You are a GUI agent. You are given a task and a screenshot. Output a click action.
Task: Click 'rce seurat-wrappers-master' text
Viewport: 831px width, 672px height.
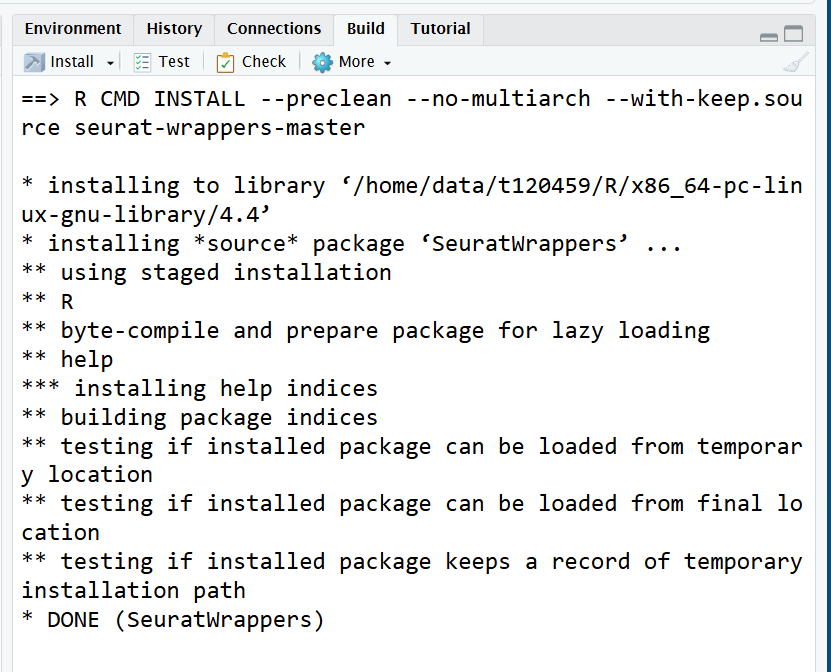pos(193,128)
